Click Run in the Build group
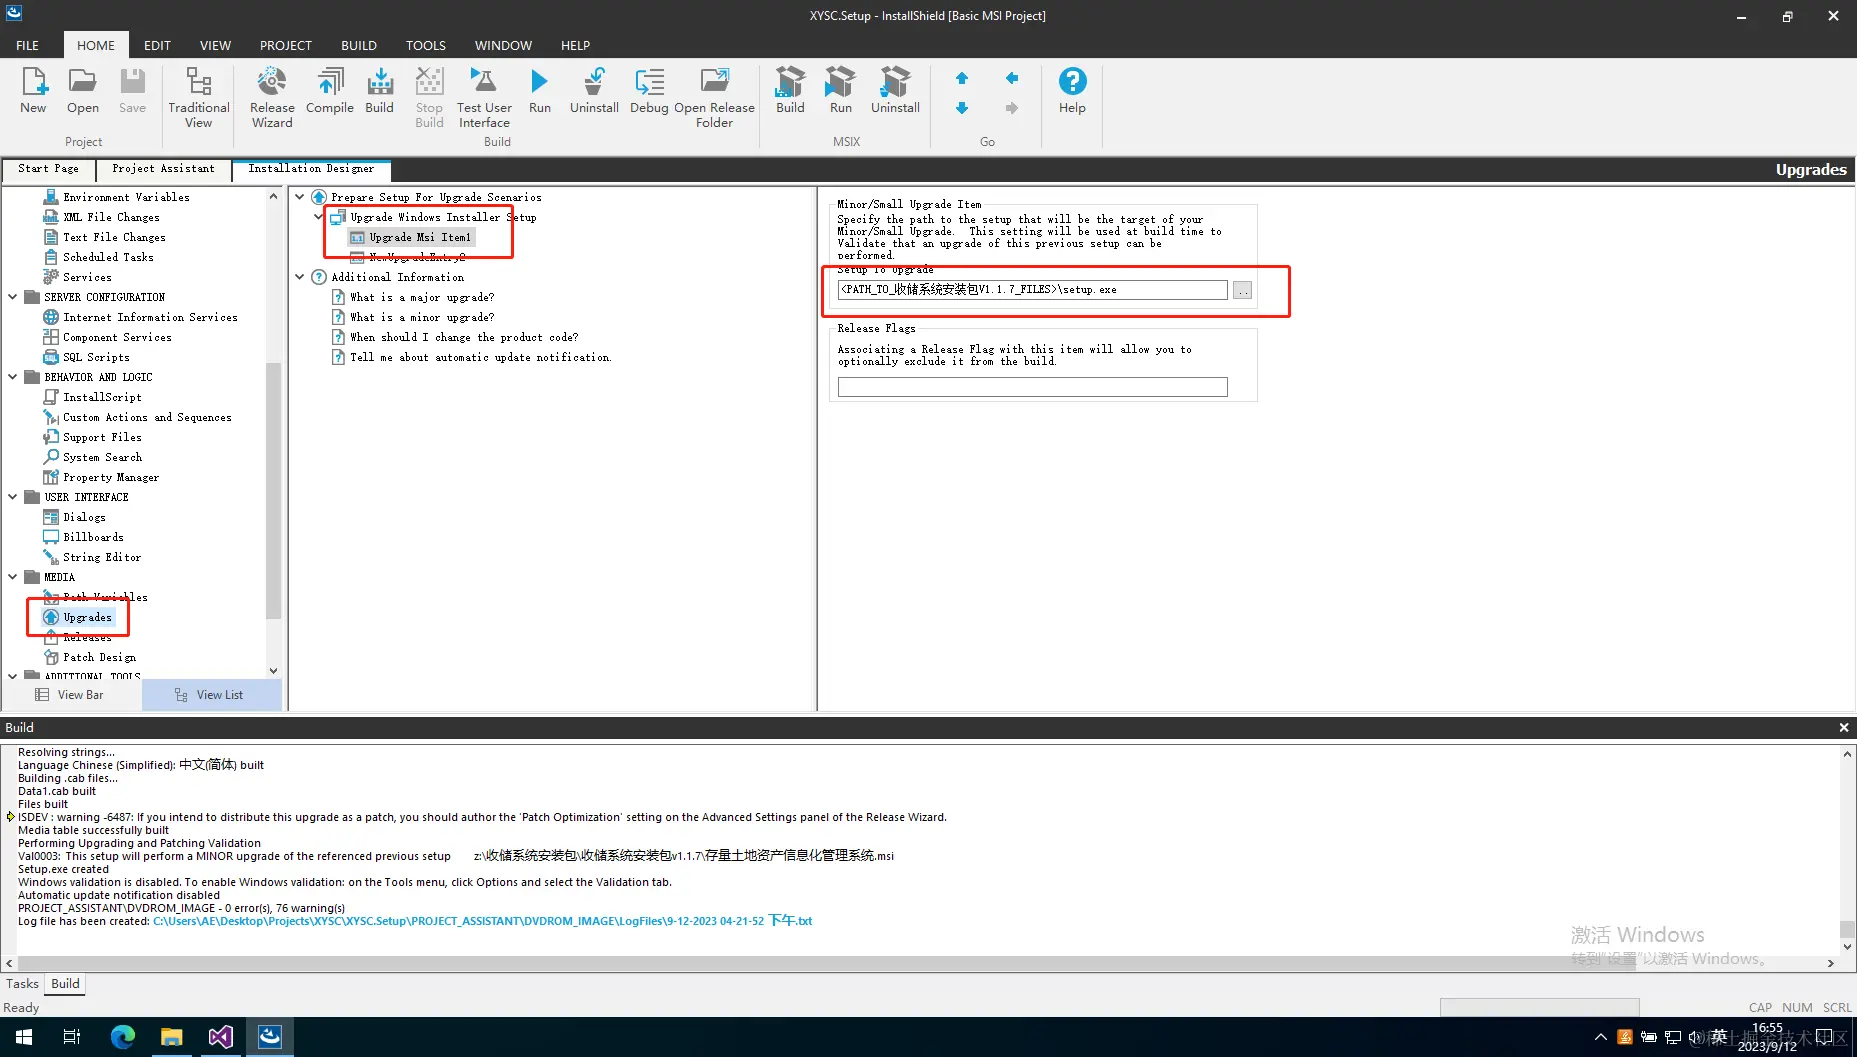This screenshot has height=1057, width=1857. point(540,90)
